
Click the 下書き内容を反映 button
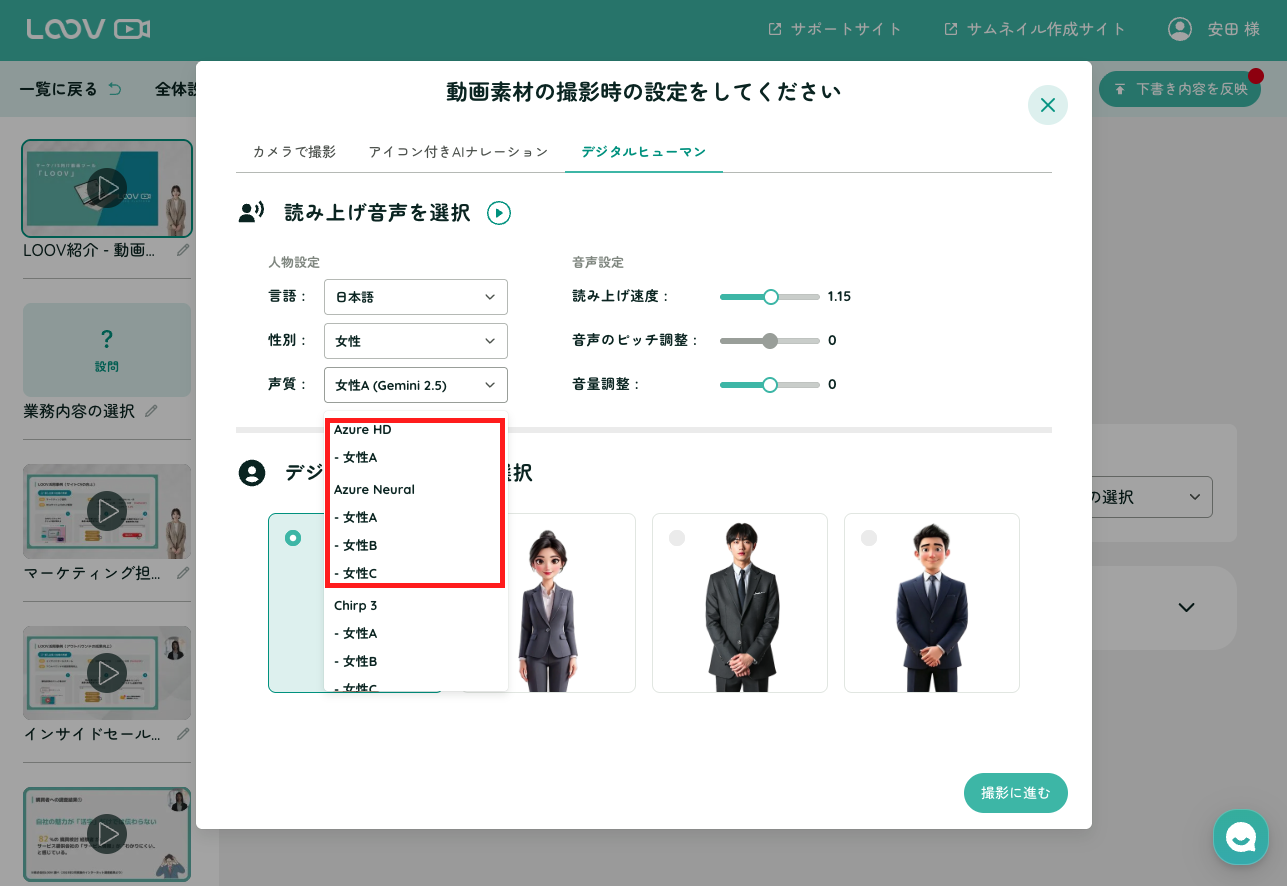pyautogui.click(x=1181, y=89)
